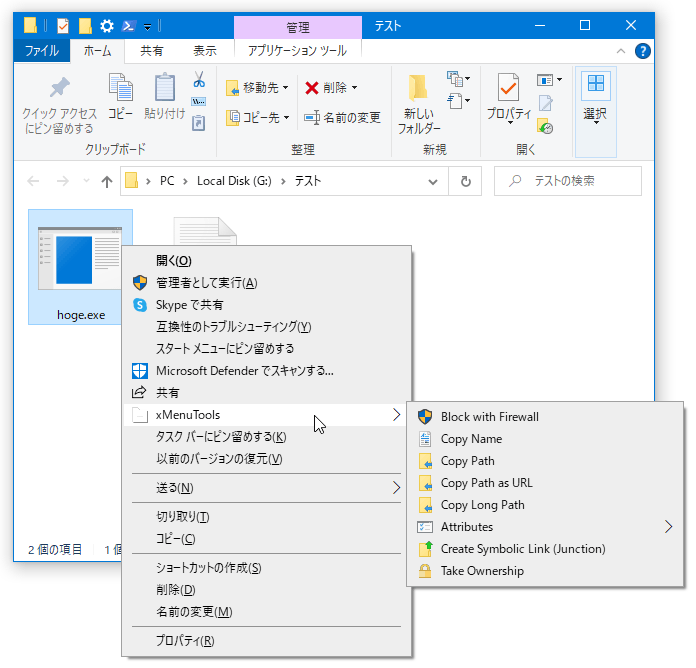Select 互換性のトラブルシューティング(Y)
Image resolution: width=696 pixels, height=668 pixels.
[x=266, y=327]
